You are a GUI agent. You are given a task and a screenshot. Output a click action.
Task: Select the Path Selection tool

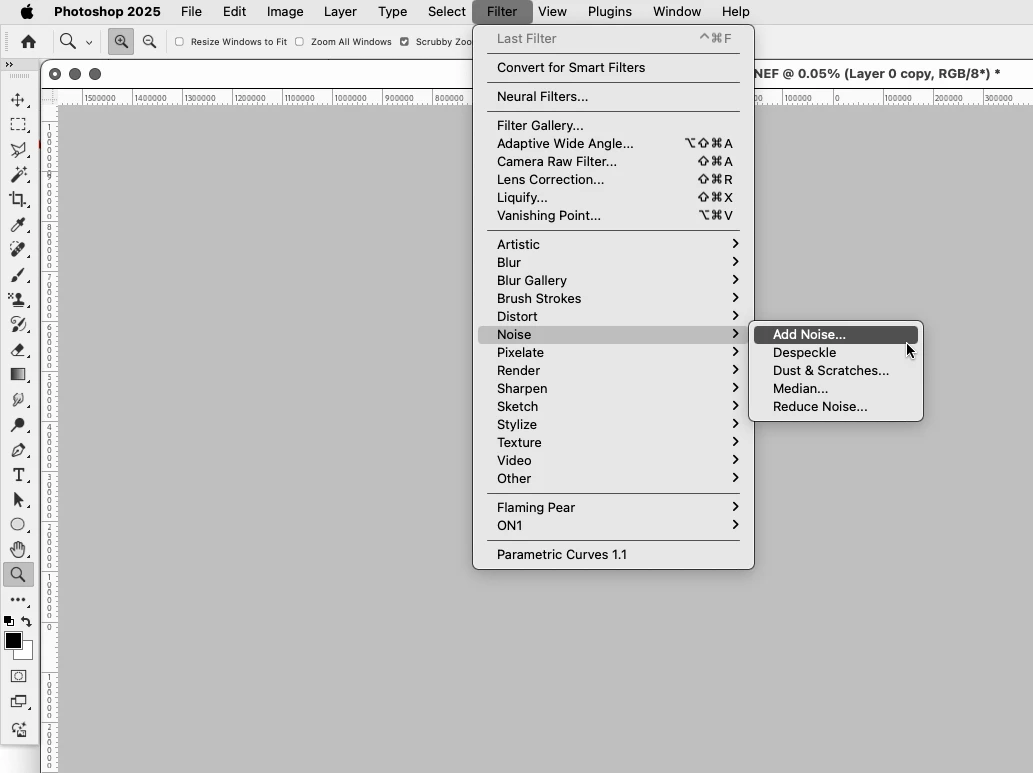(18, 500)
